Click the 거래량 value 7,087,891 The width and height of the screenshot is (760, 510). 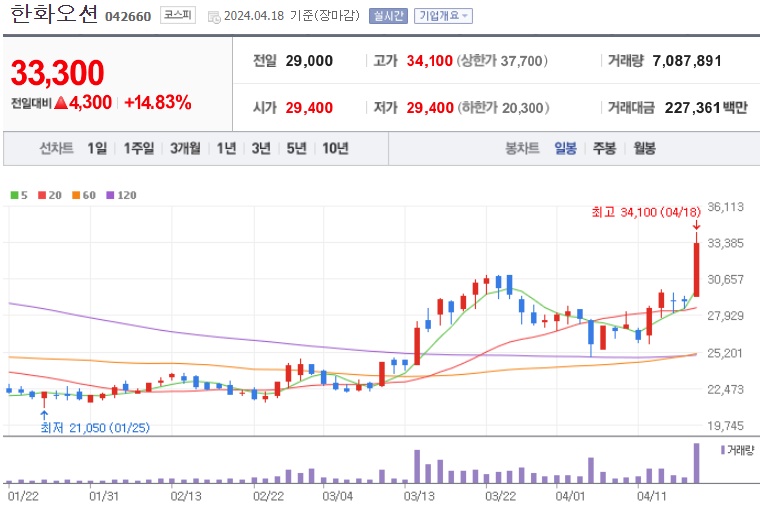click(687, 61)
